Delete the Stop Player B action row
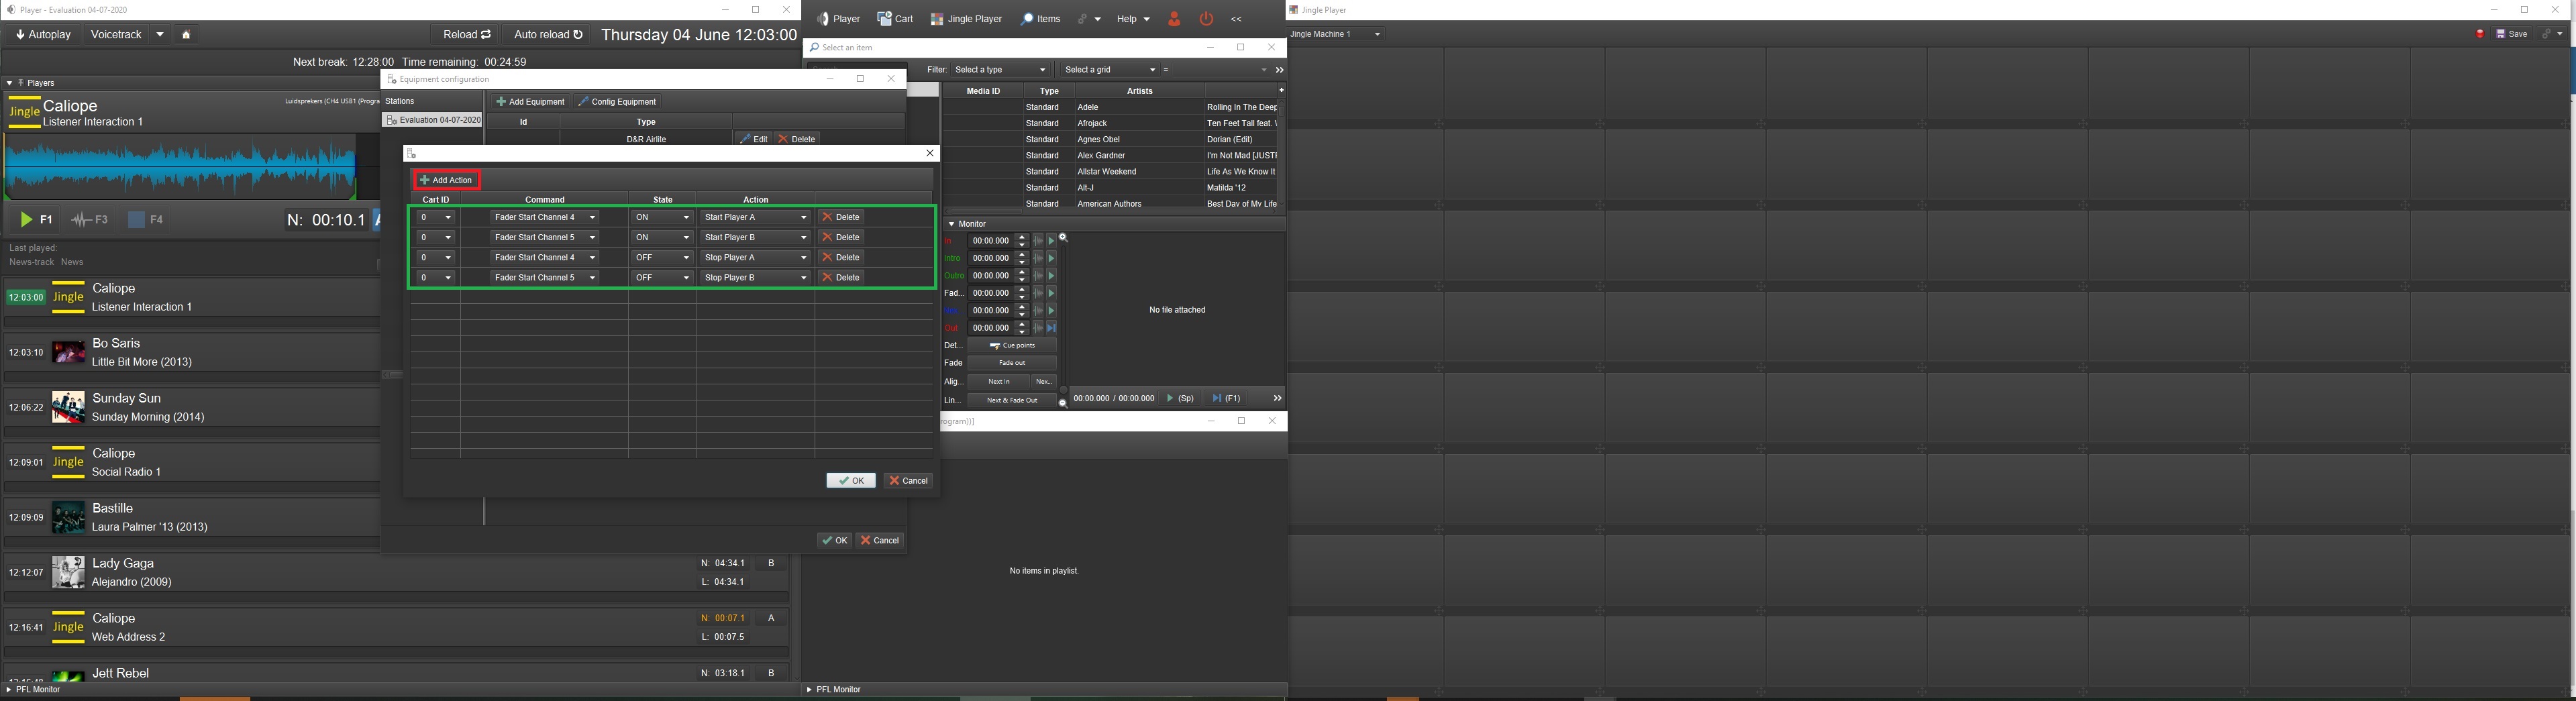 coord(841,278)
